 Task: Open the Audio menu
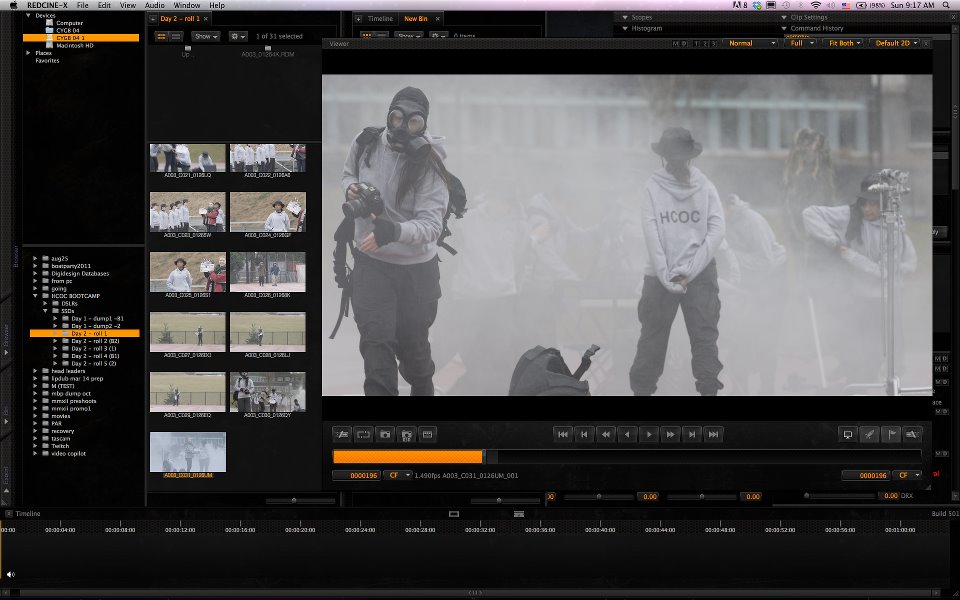(x=154, y=5)
